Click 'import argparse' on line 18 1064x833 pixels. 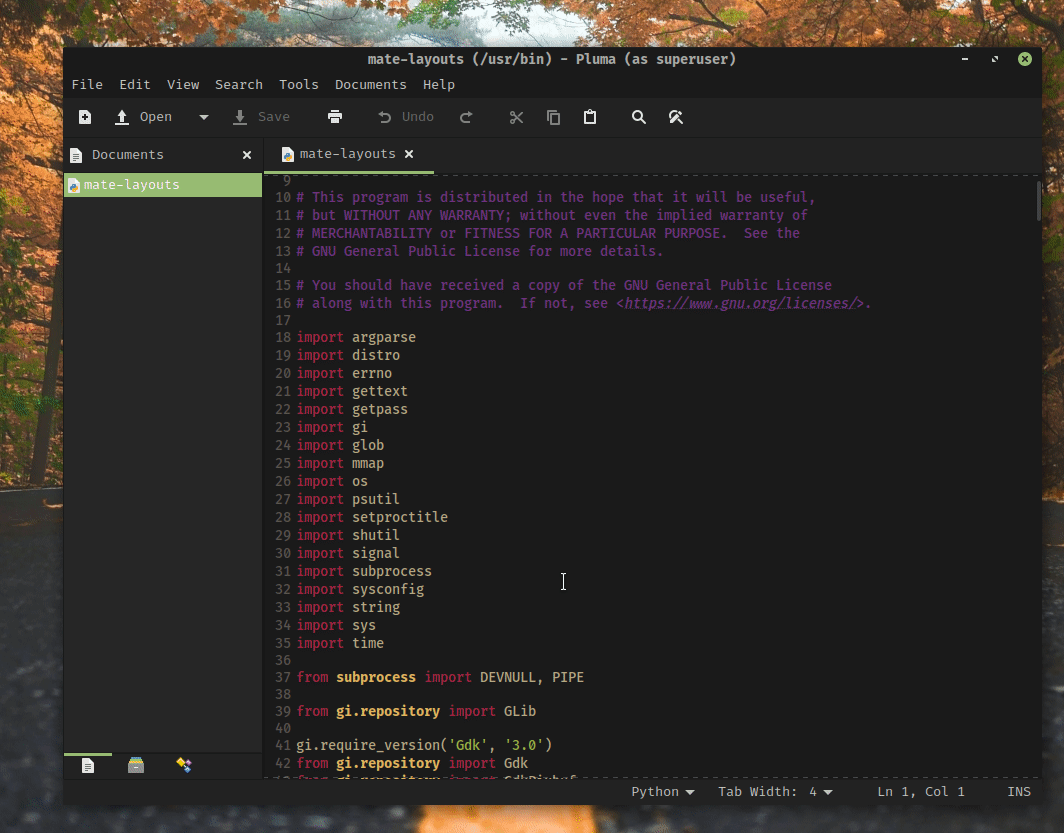point(356,338)
